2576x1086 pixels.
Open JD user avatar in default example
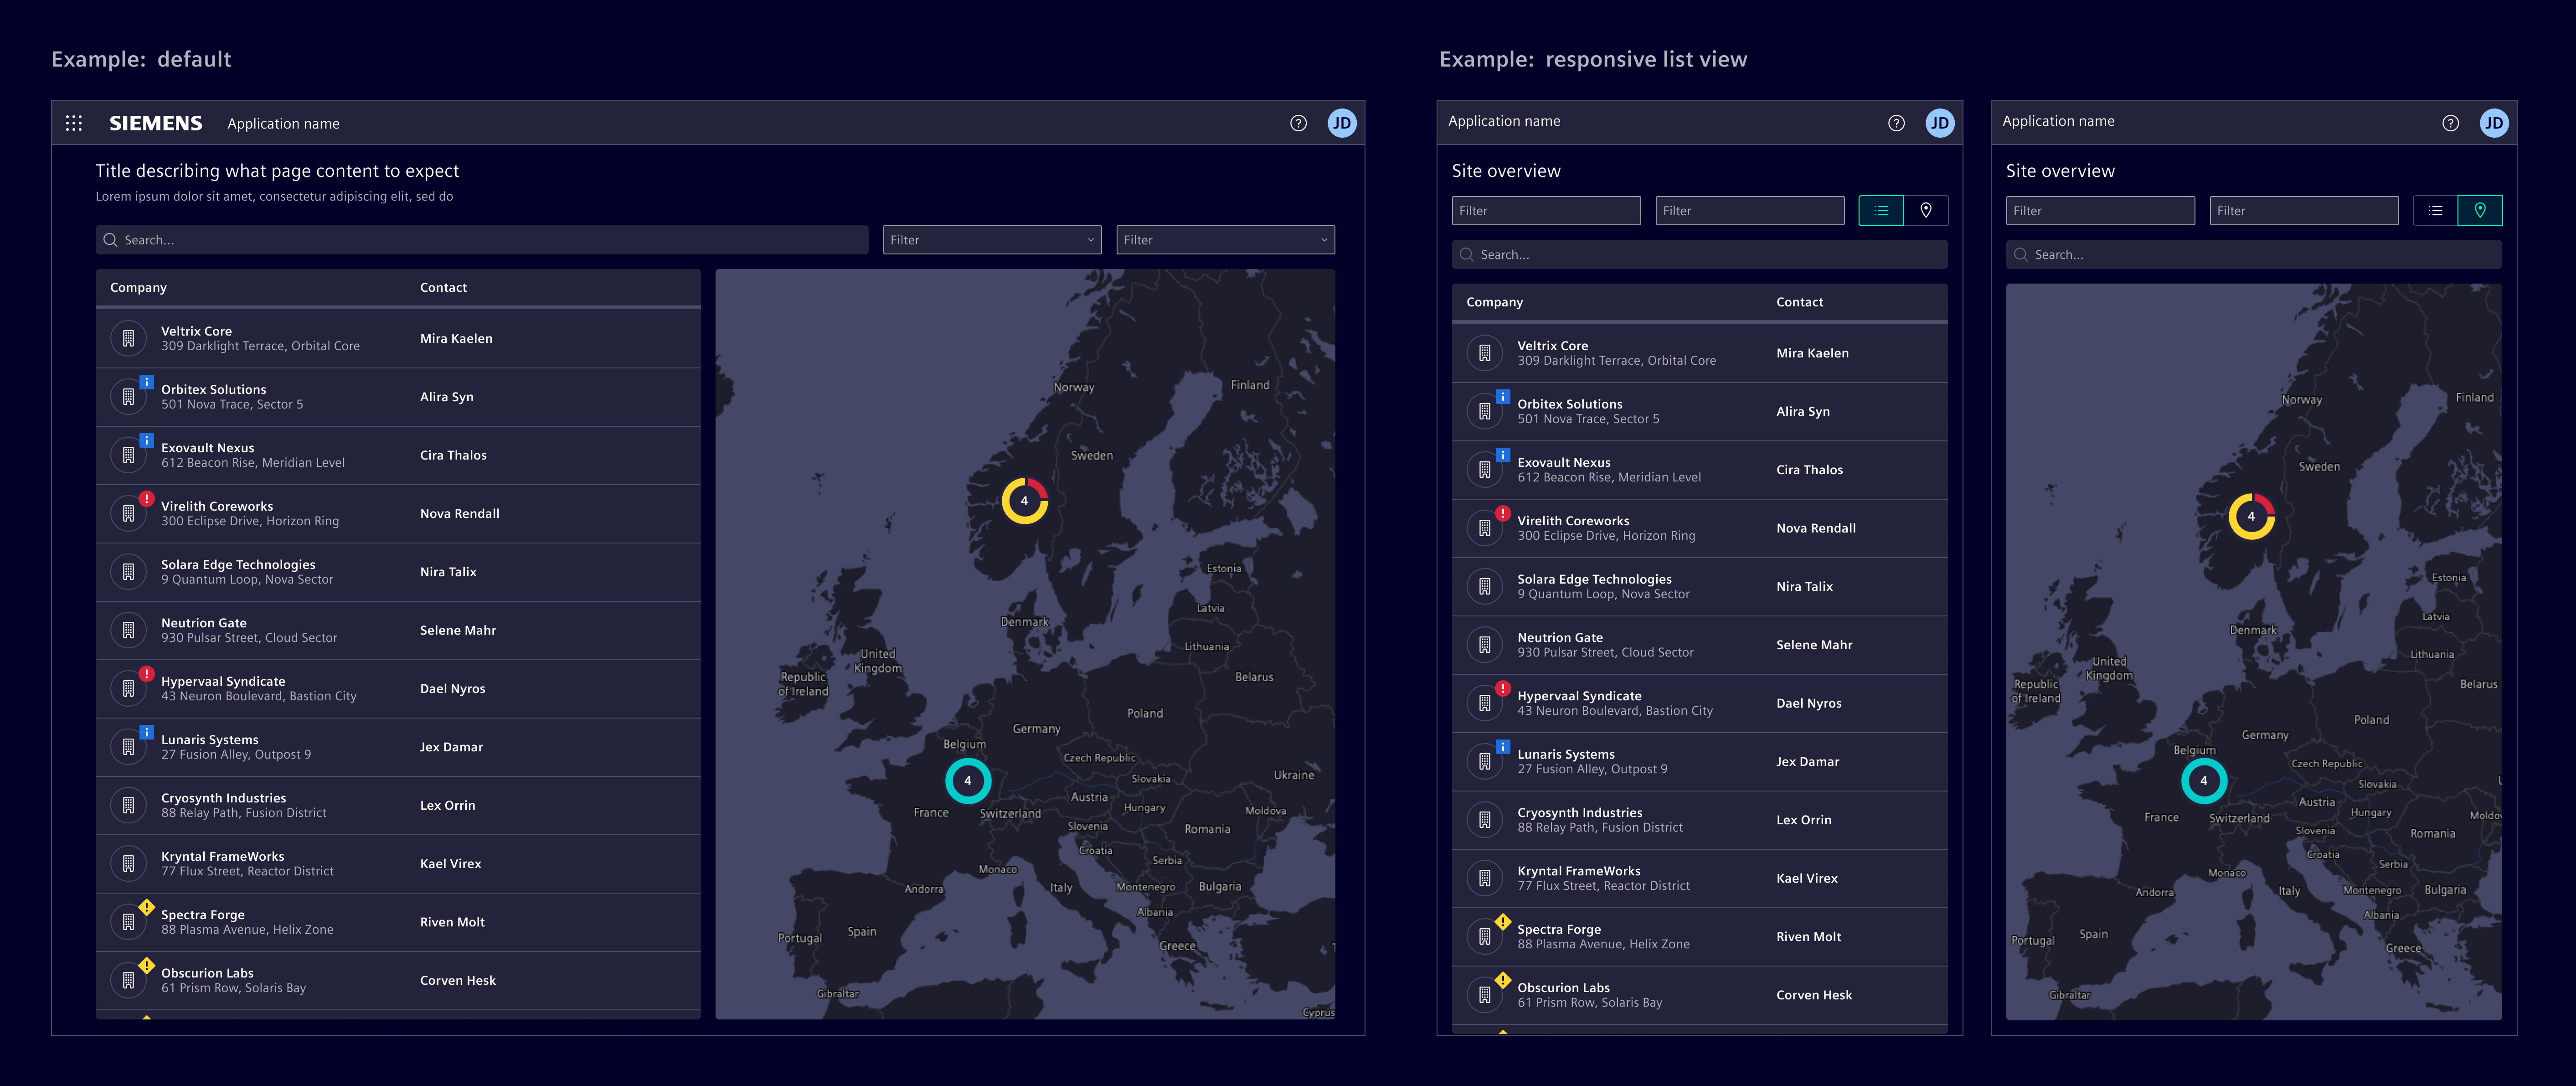(1341, 123)
